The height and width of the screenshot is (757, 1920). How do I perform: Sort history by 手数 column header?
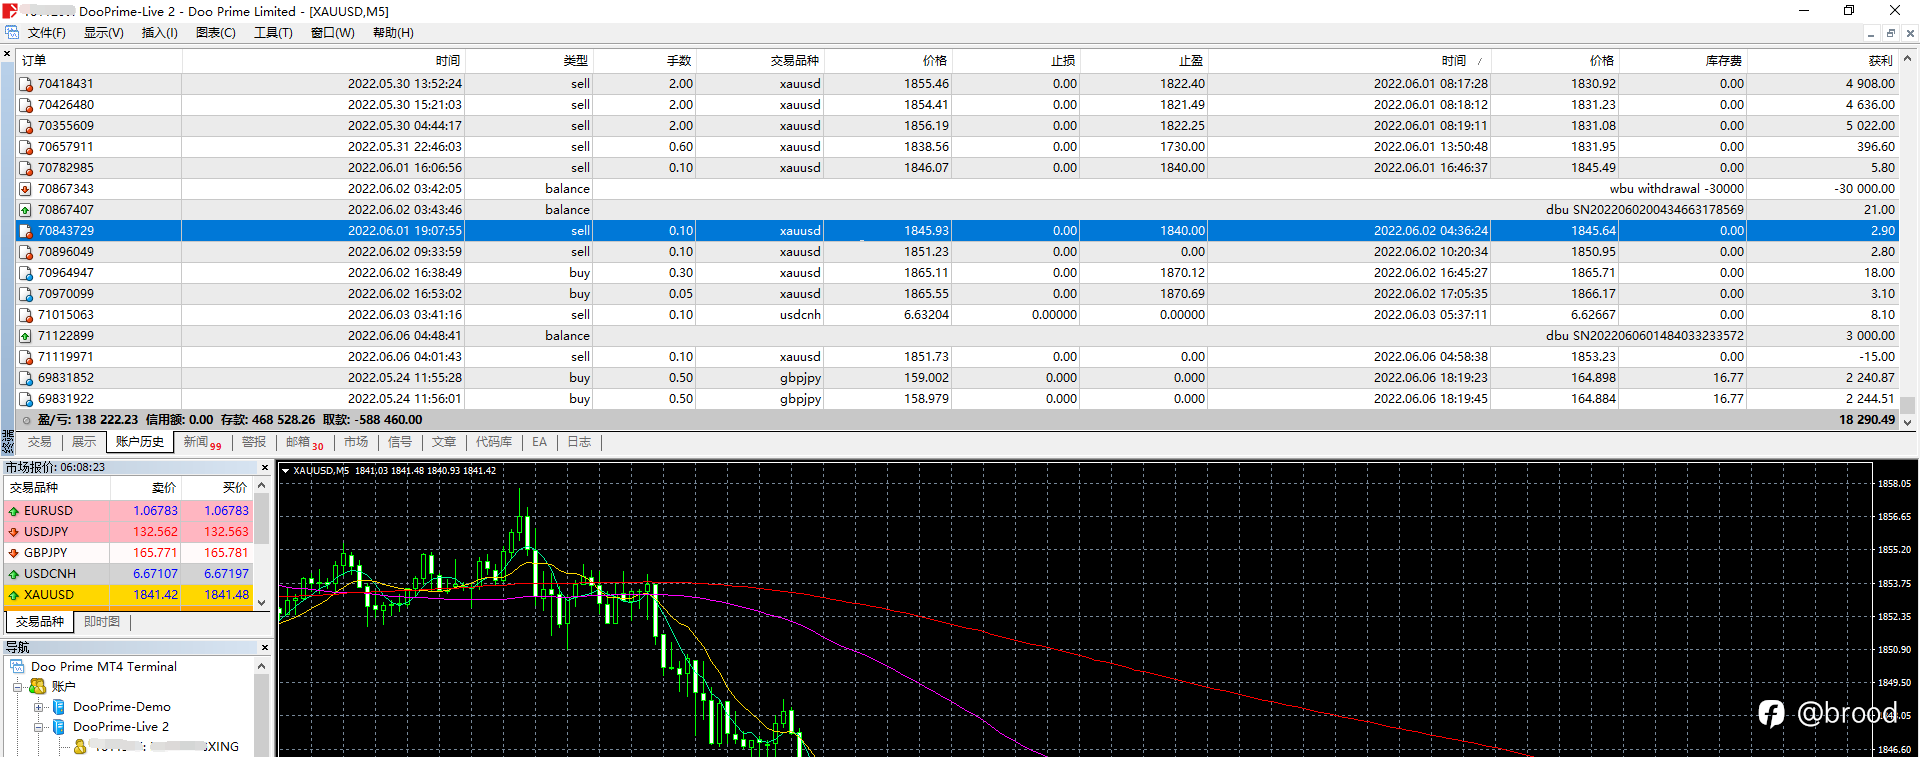click(644, 61)
